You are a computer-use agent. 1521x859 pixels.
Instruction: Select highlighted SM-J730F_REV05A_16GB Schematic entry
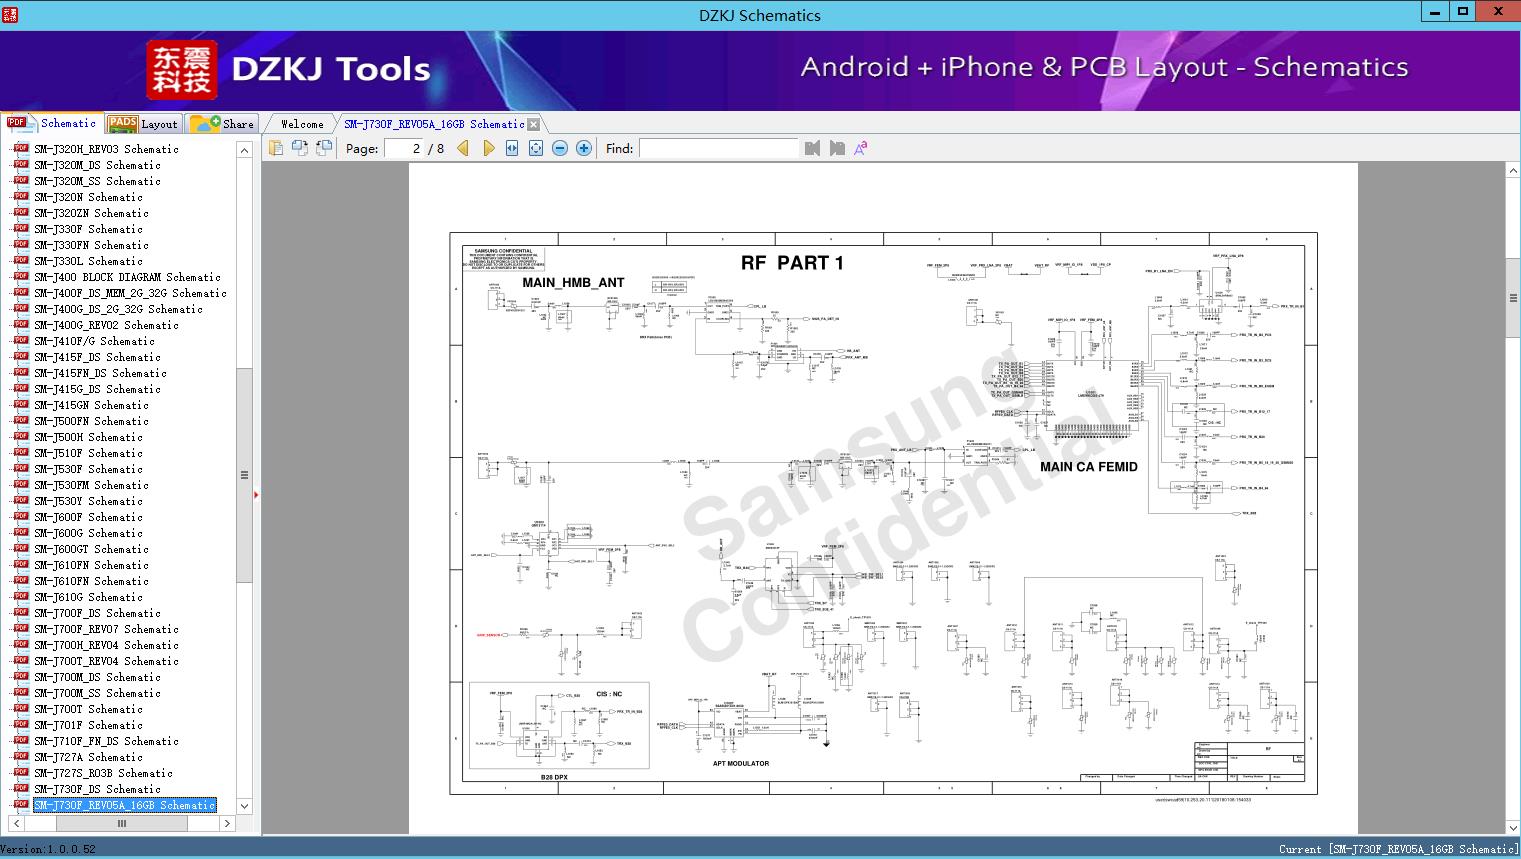pos(124,805)
